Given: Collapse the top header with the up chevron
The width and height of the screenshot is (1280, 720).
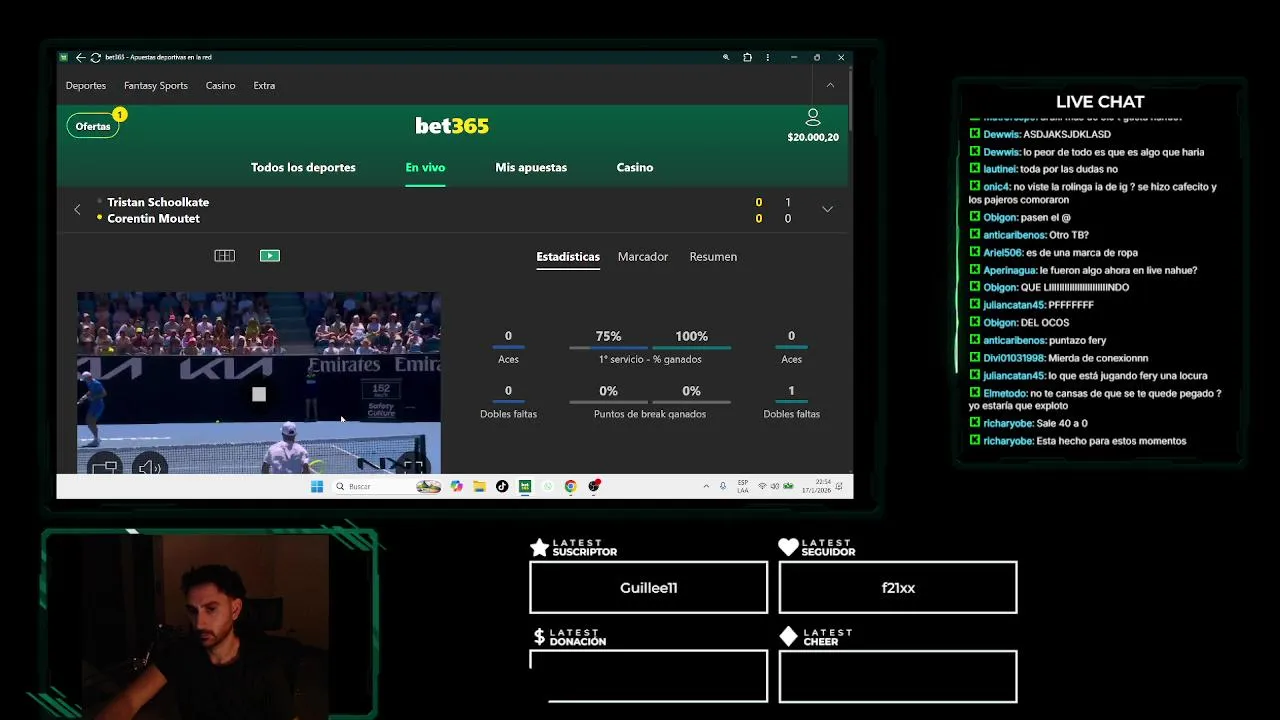Looking at the screenshot, I should [x=830, y=85].
